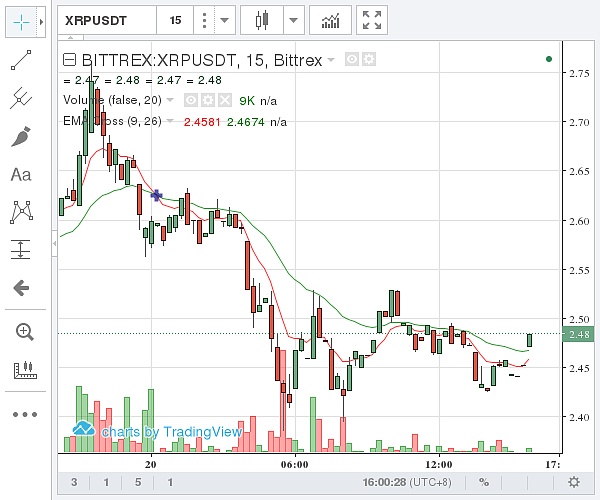Open more tools ellipsis menu
The image size is (600, 500).
(x=25, y=414)
